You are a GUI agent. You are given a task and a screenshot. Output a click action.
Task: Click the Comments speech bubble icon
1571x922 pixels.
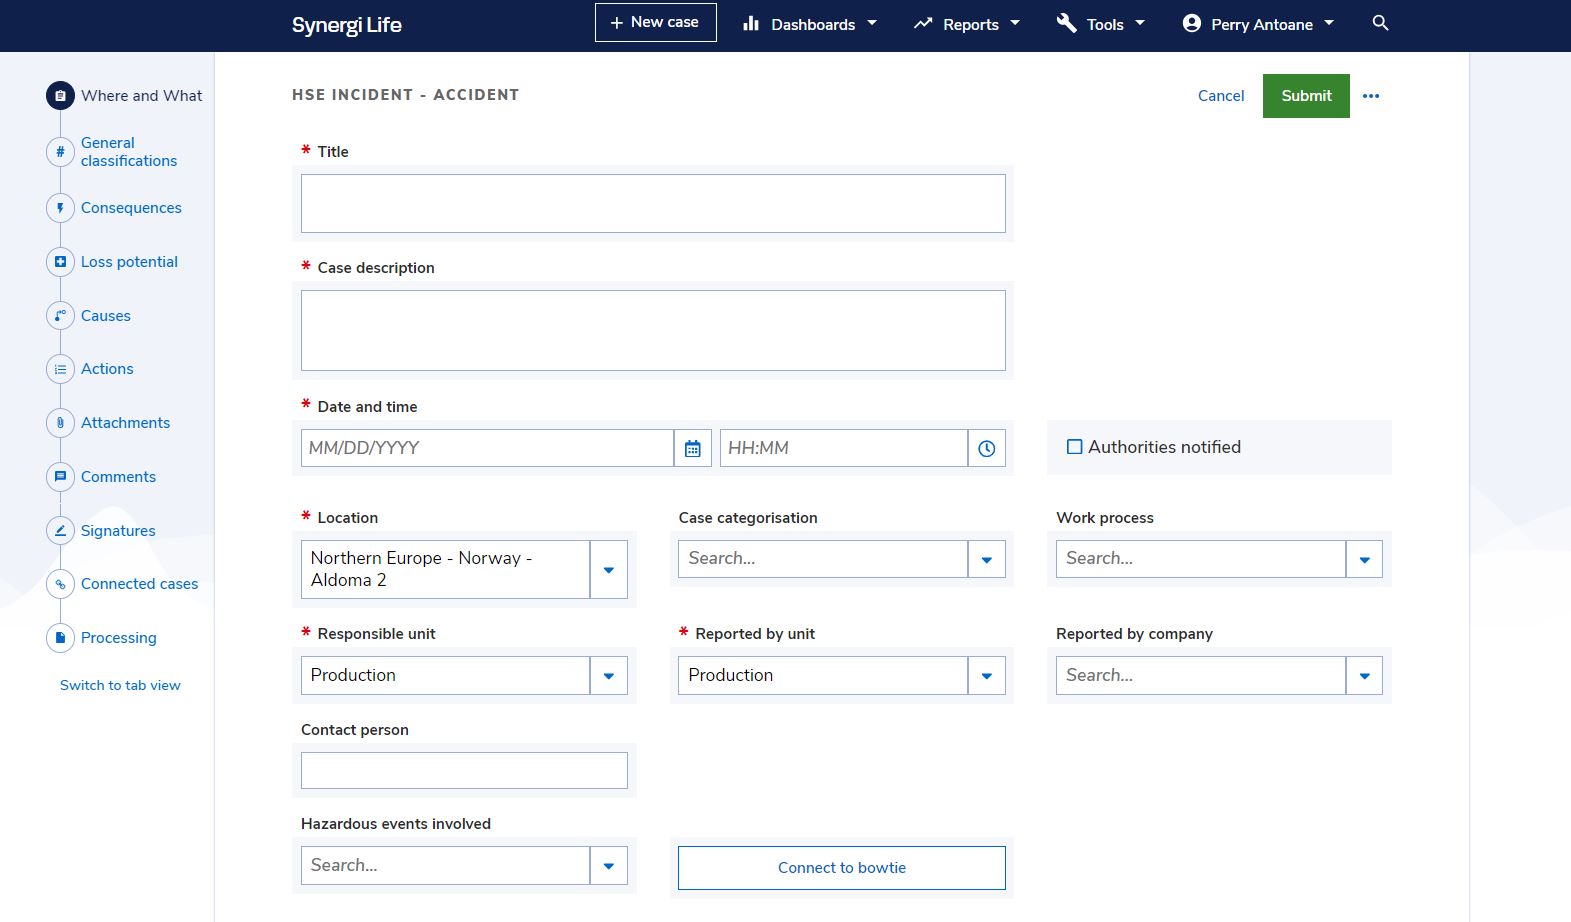(60, 477)
